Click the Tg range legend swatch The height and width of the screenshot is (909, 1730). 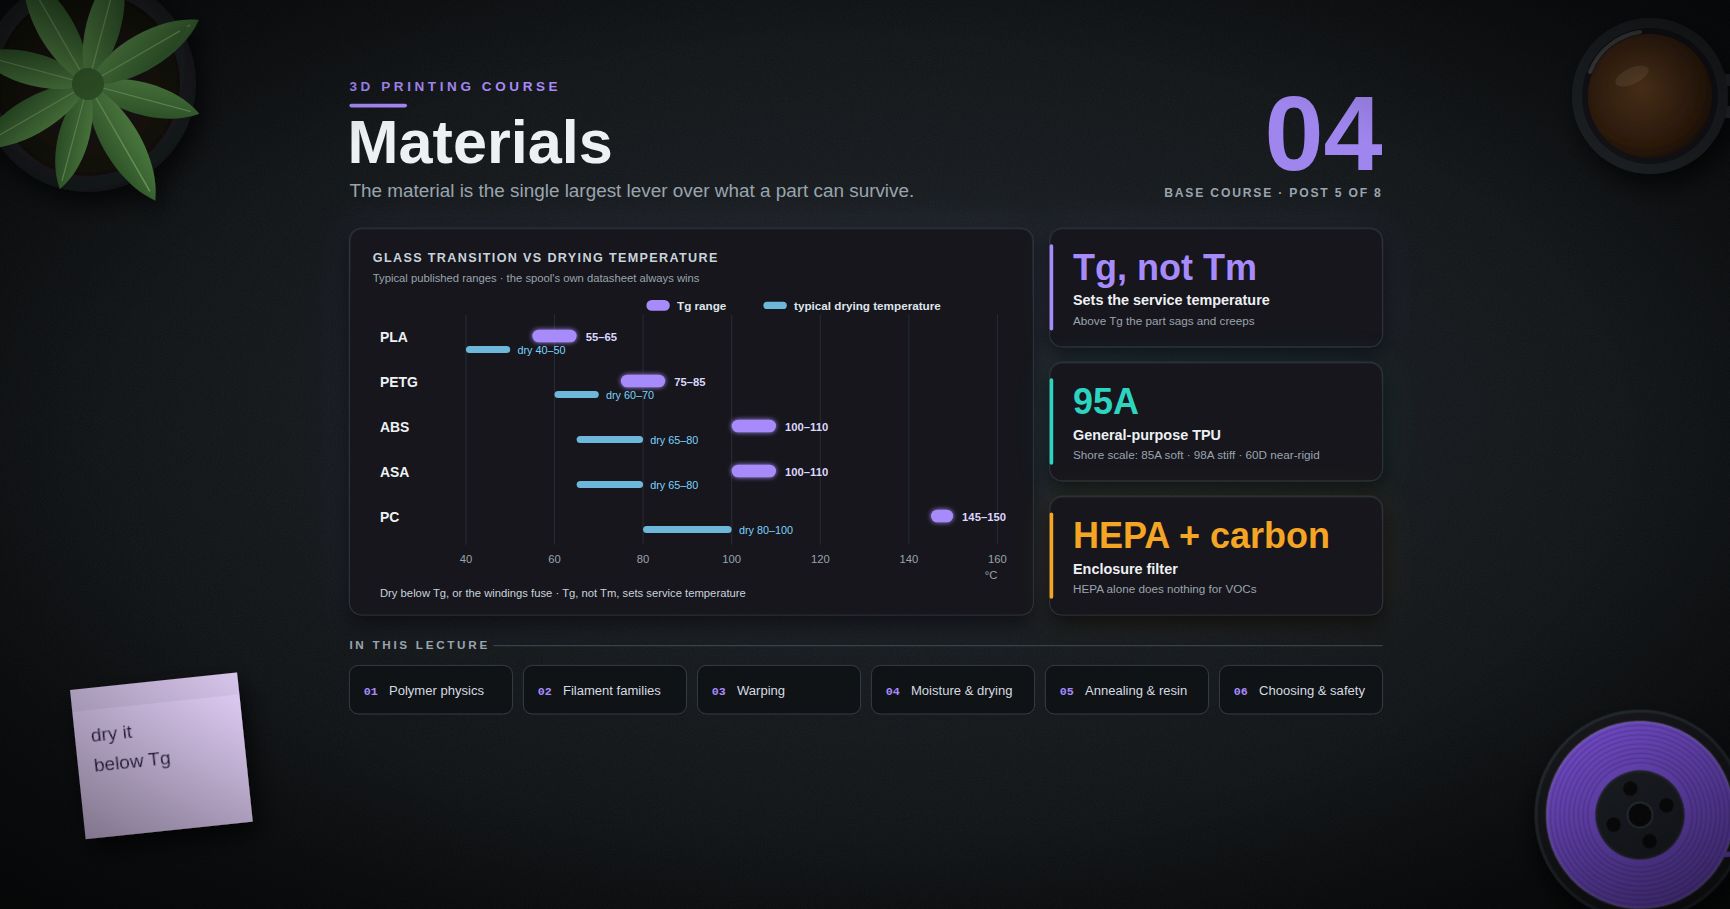[658, 306]
